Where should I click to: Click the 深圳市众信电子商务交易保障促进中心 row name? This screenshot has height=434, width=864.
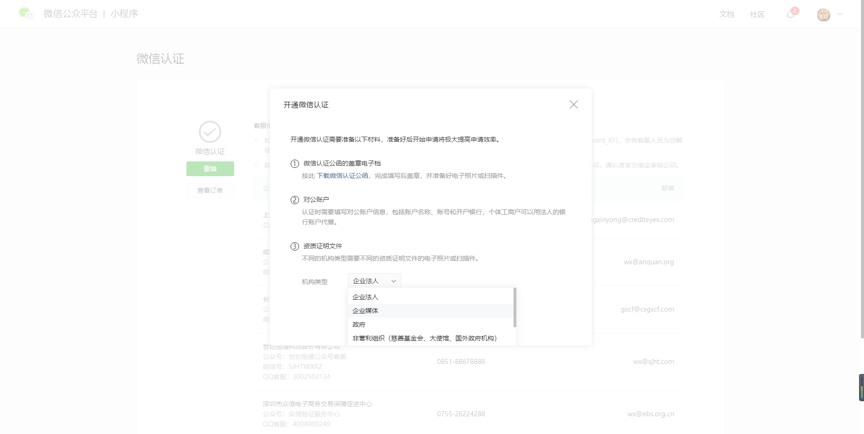pyautogui.click(x=317, y=404)
